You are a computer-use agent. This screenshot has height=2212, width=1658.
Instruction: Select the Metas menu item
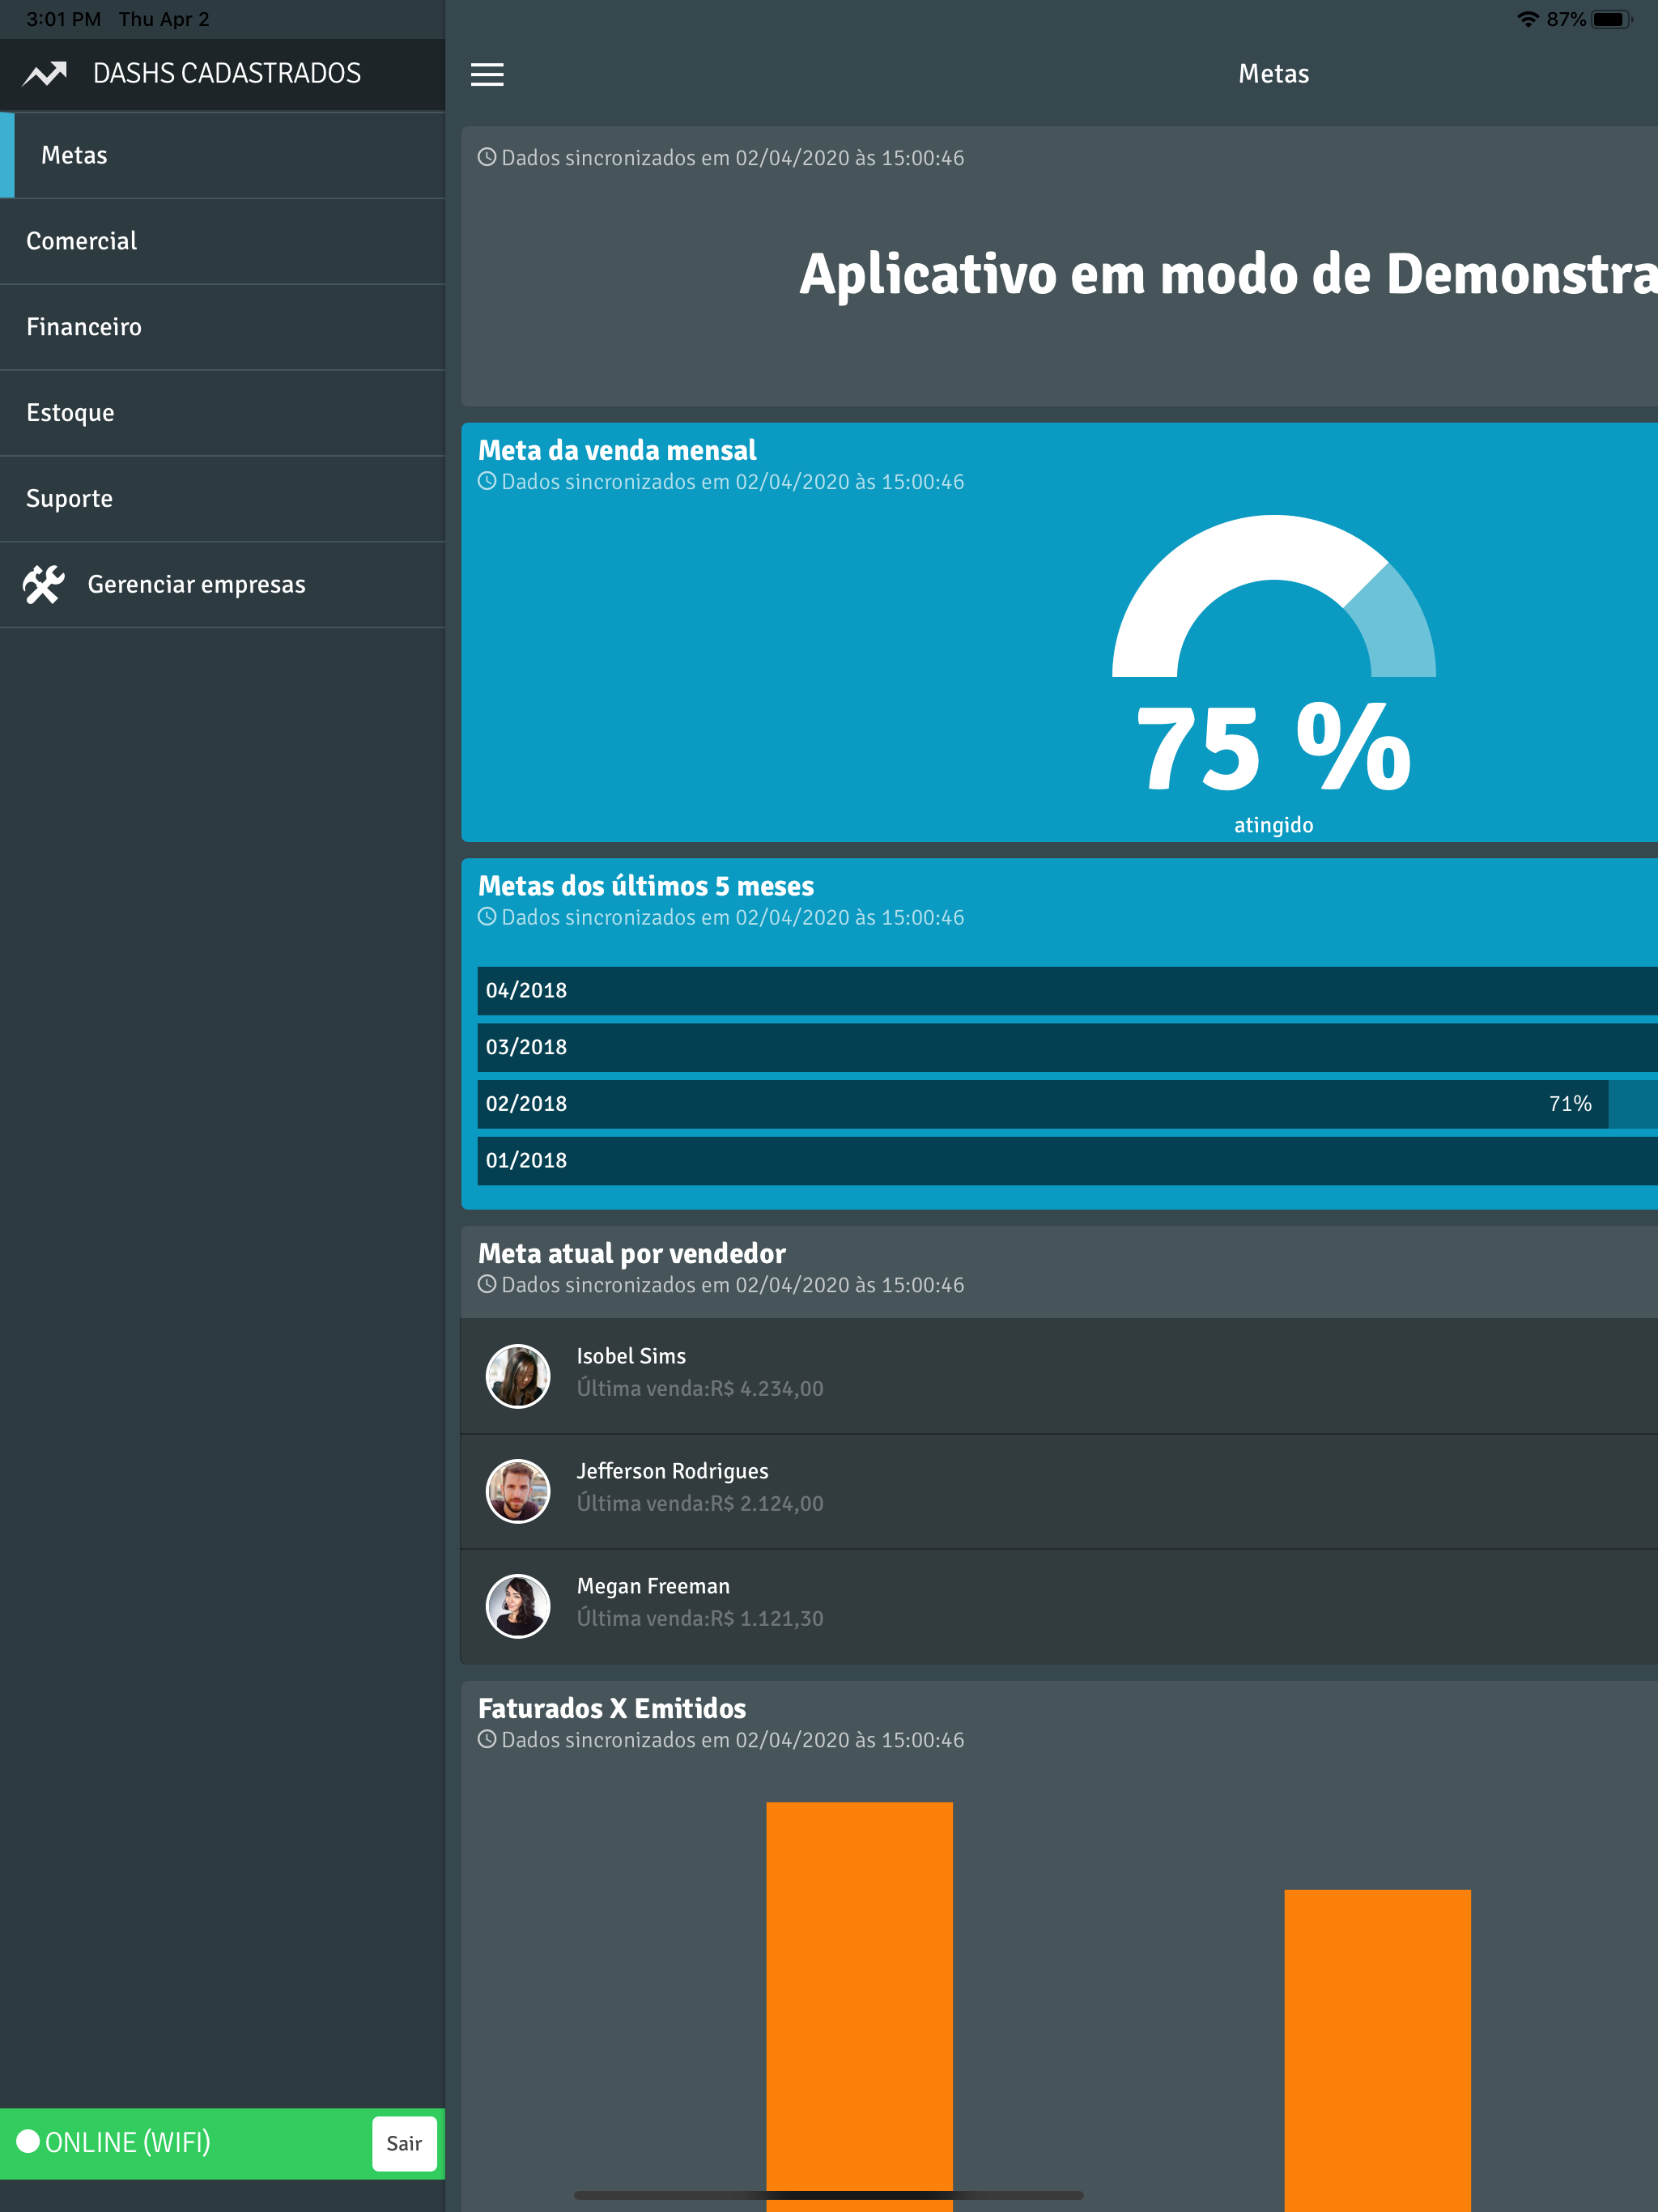tap(222, 155)
